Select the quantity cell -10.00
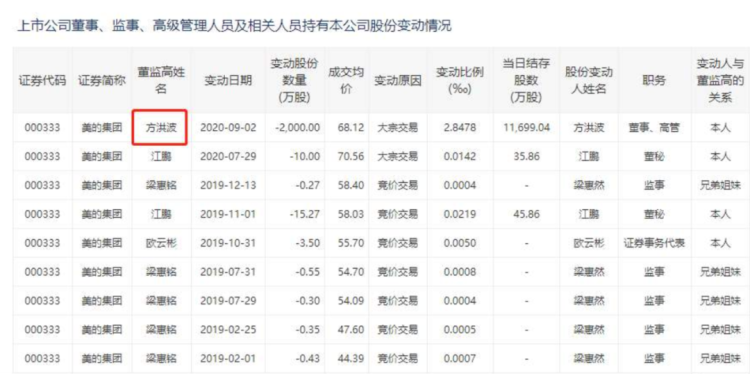This screenshot has height=374, width=750. click(304, 156)
